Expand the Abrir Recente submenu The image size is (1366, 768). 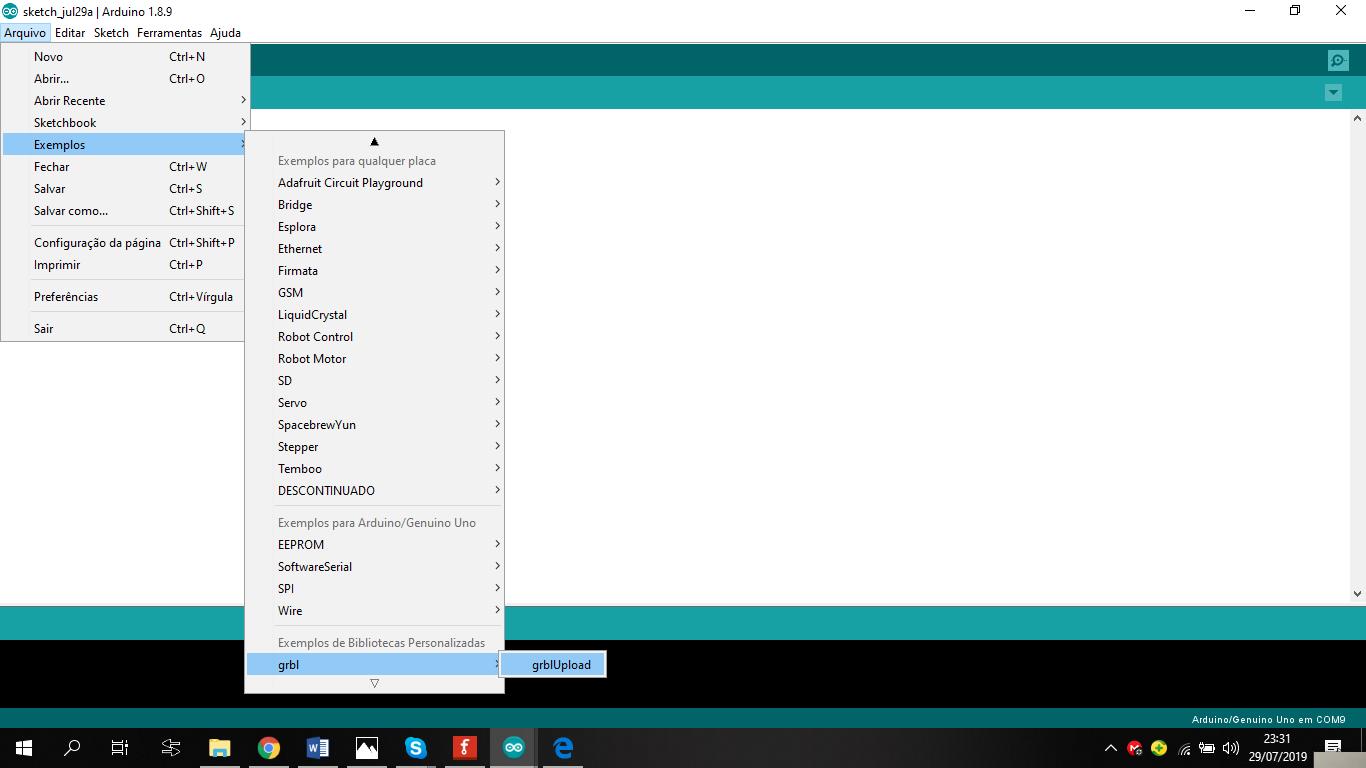125,101
